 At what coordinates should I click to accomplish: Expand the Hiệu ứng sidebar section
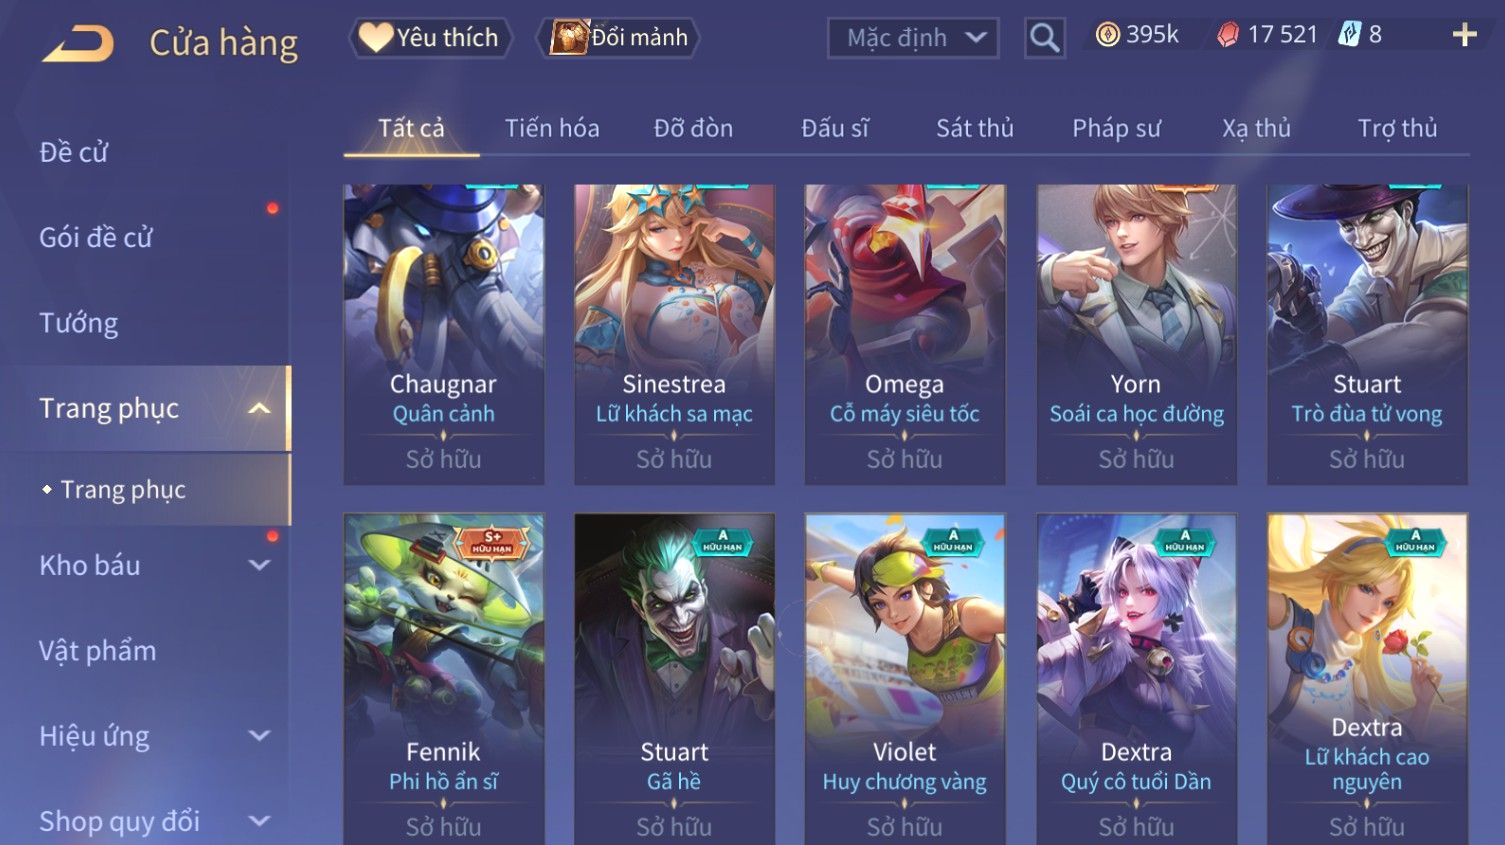(x=259, y=736)
